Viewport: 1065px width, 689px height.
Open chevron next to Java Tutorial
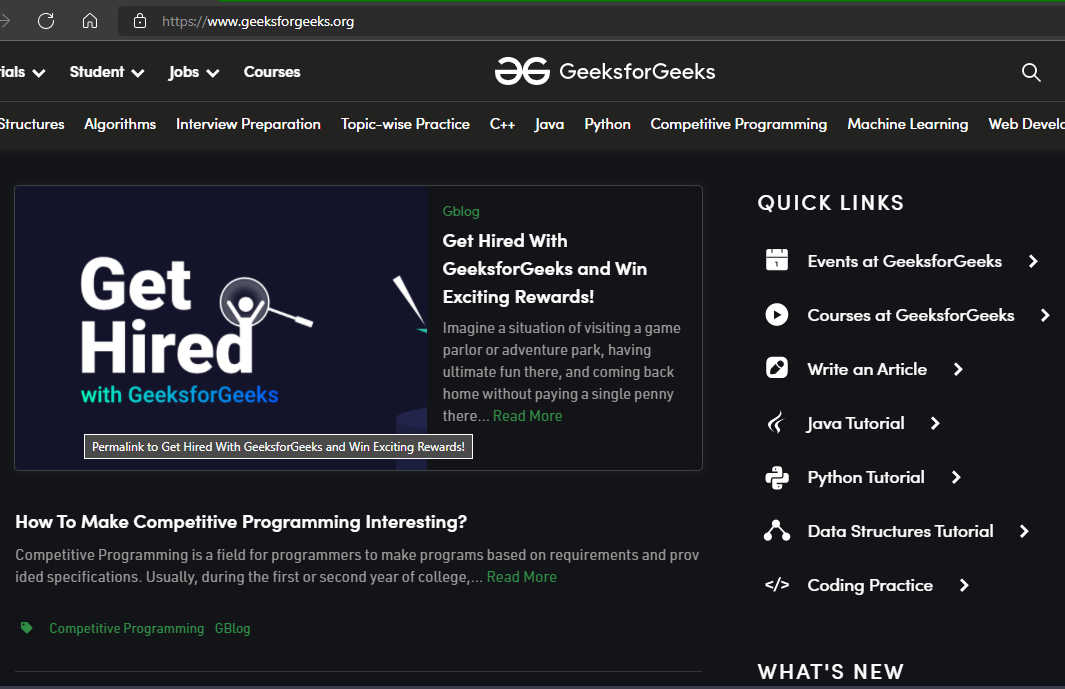pos(935,423)
